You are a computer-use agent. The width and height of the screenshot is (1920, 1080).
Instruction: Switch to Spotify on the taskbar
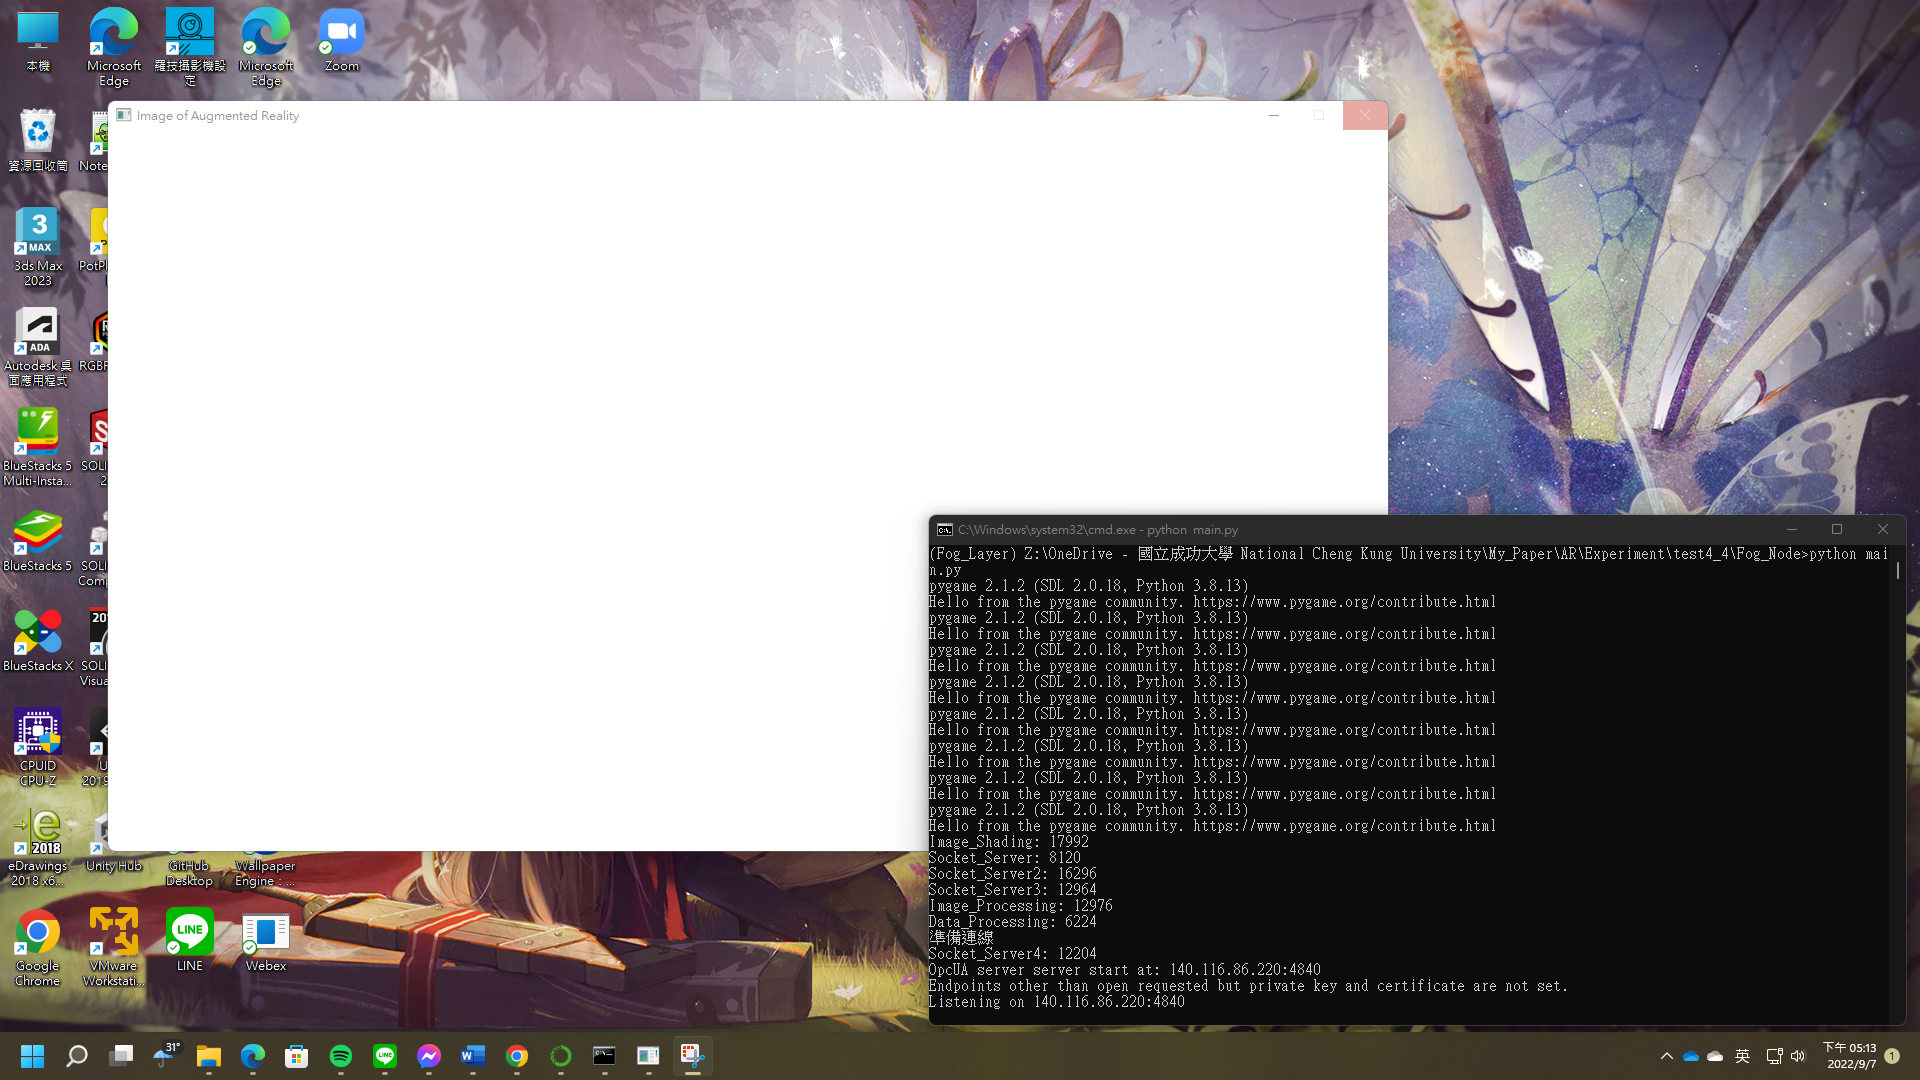pyautogui.click(x=341, y=1056)
